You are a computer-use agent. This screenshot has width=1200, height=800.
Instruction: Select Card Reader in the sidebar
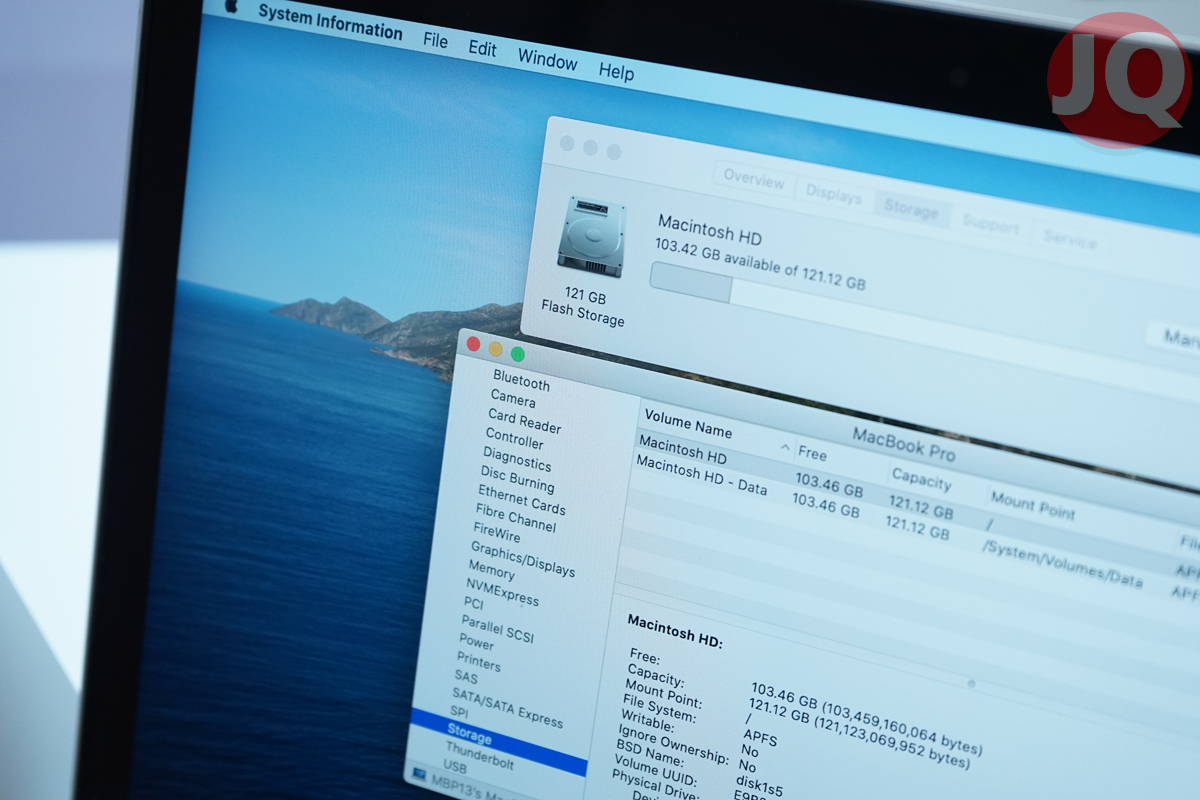(524, 421)
